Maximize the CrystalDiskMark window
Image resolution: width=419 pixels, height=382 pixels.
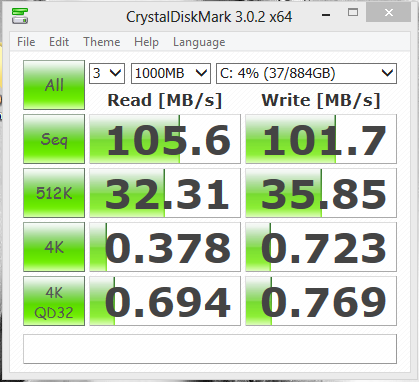pos(353,13)
